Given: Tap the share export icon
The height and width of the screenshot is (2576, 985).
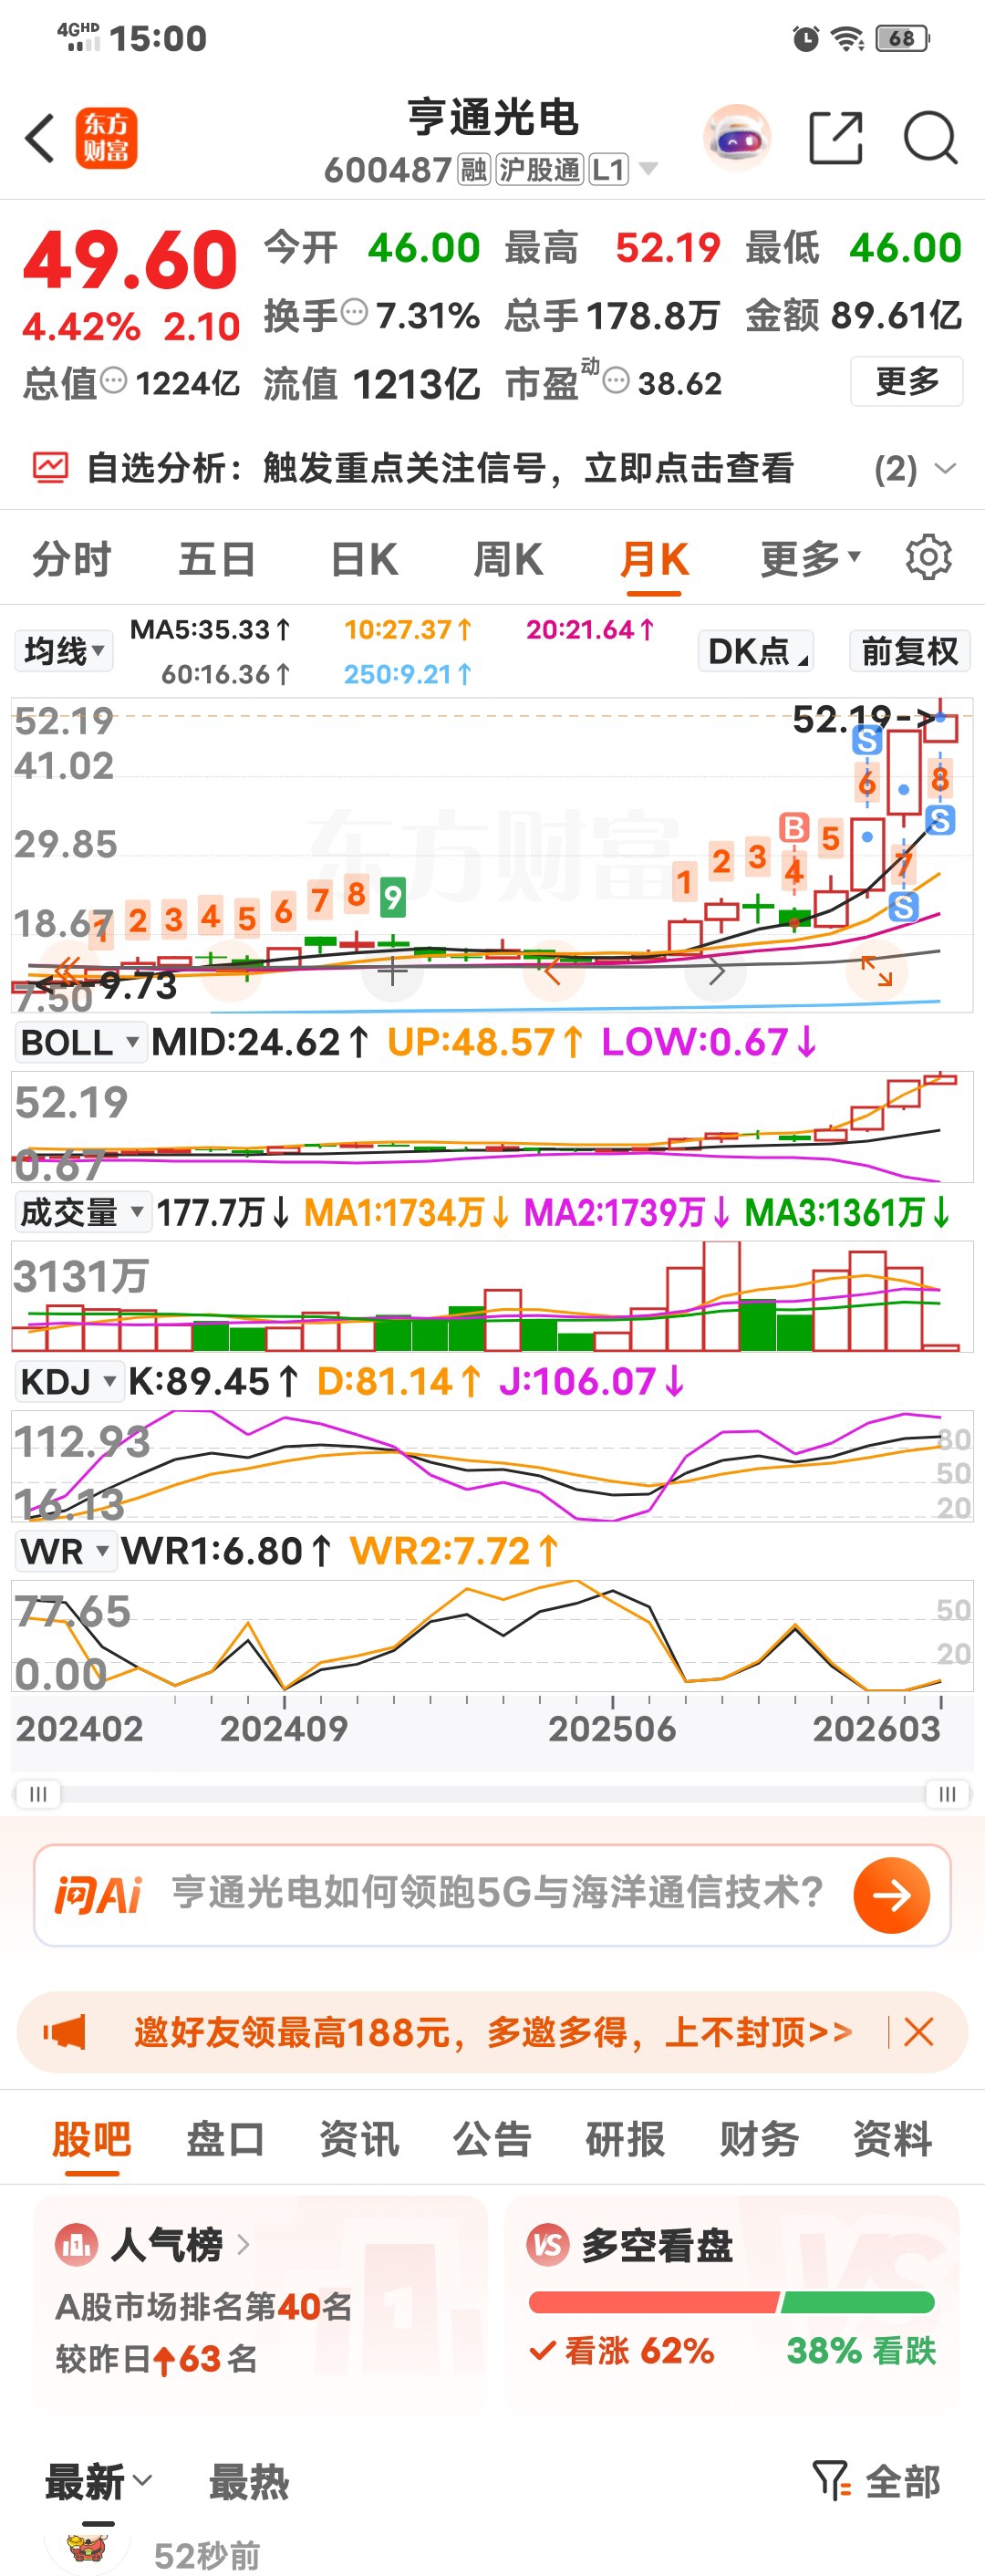Looking at the screenshot, I should pos(835,138).
